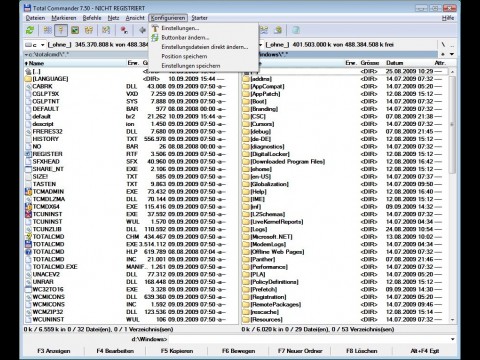The height and width of the screenshot is (360, 480).
Task: Click the TCUNINST EXE file icon
Action: click(x=28, y=214)
